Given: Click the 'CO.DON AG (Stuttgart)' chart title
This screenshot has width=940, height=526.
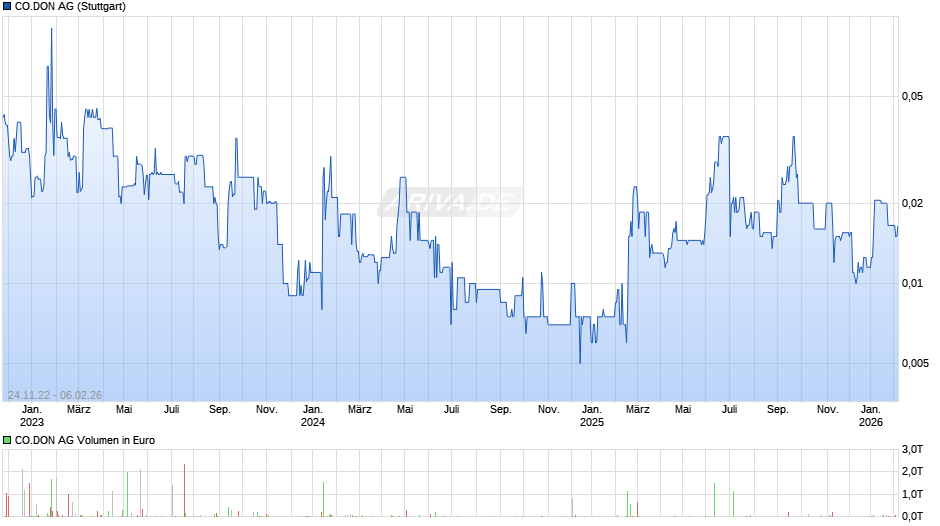Looking at the screenshot, I should (x=70, y=7).
